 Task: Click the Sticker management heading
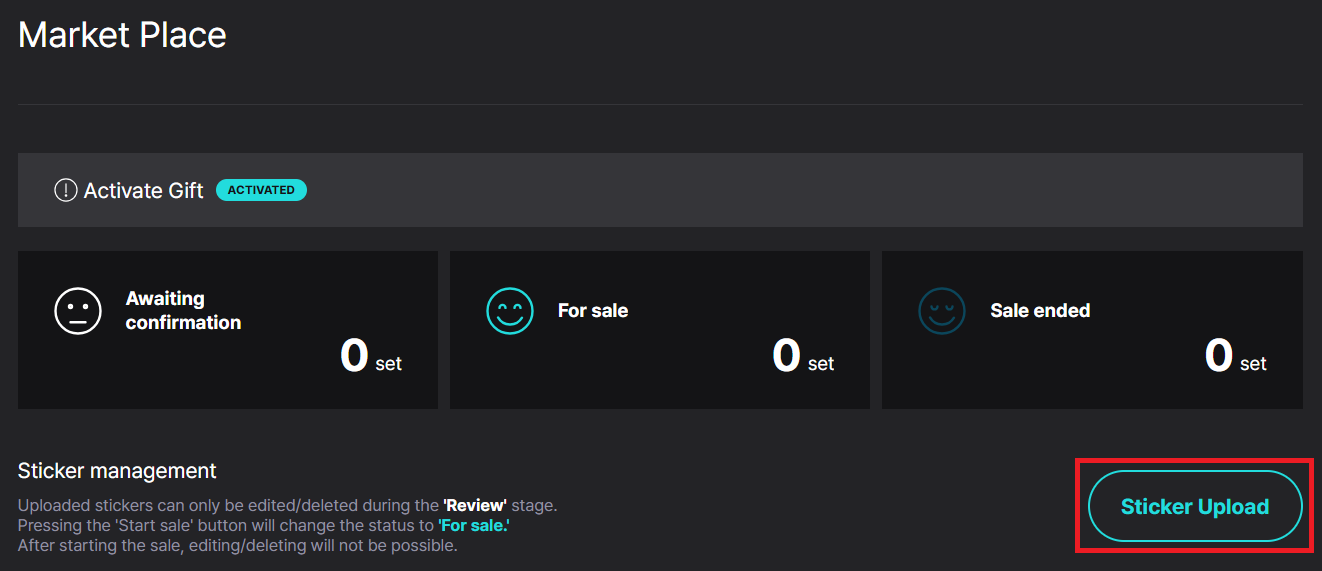pyautogui.click(x=117, y=470)
